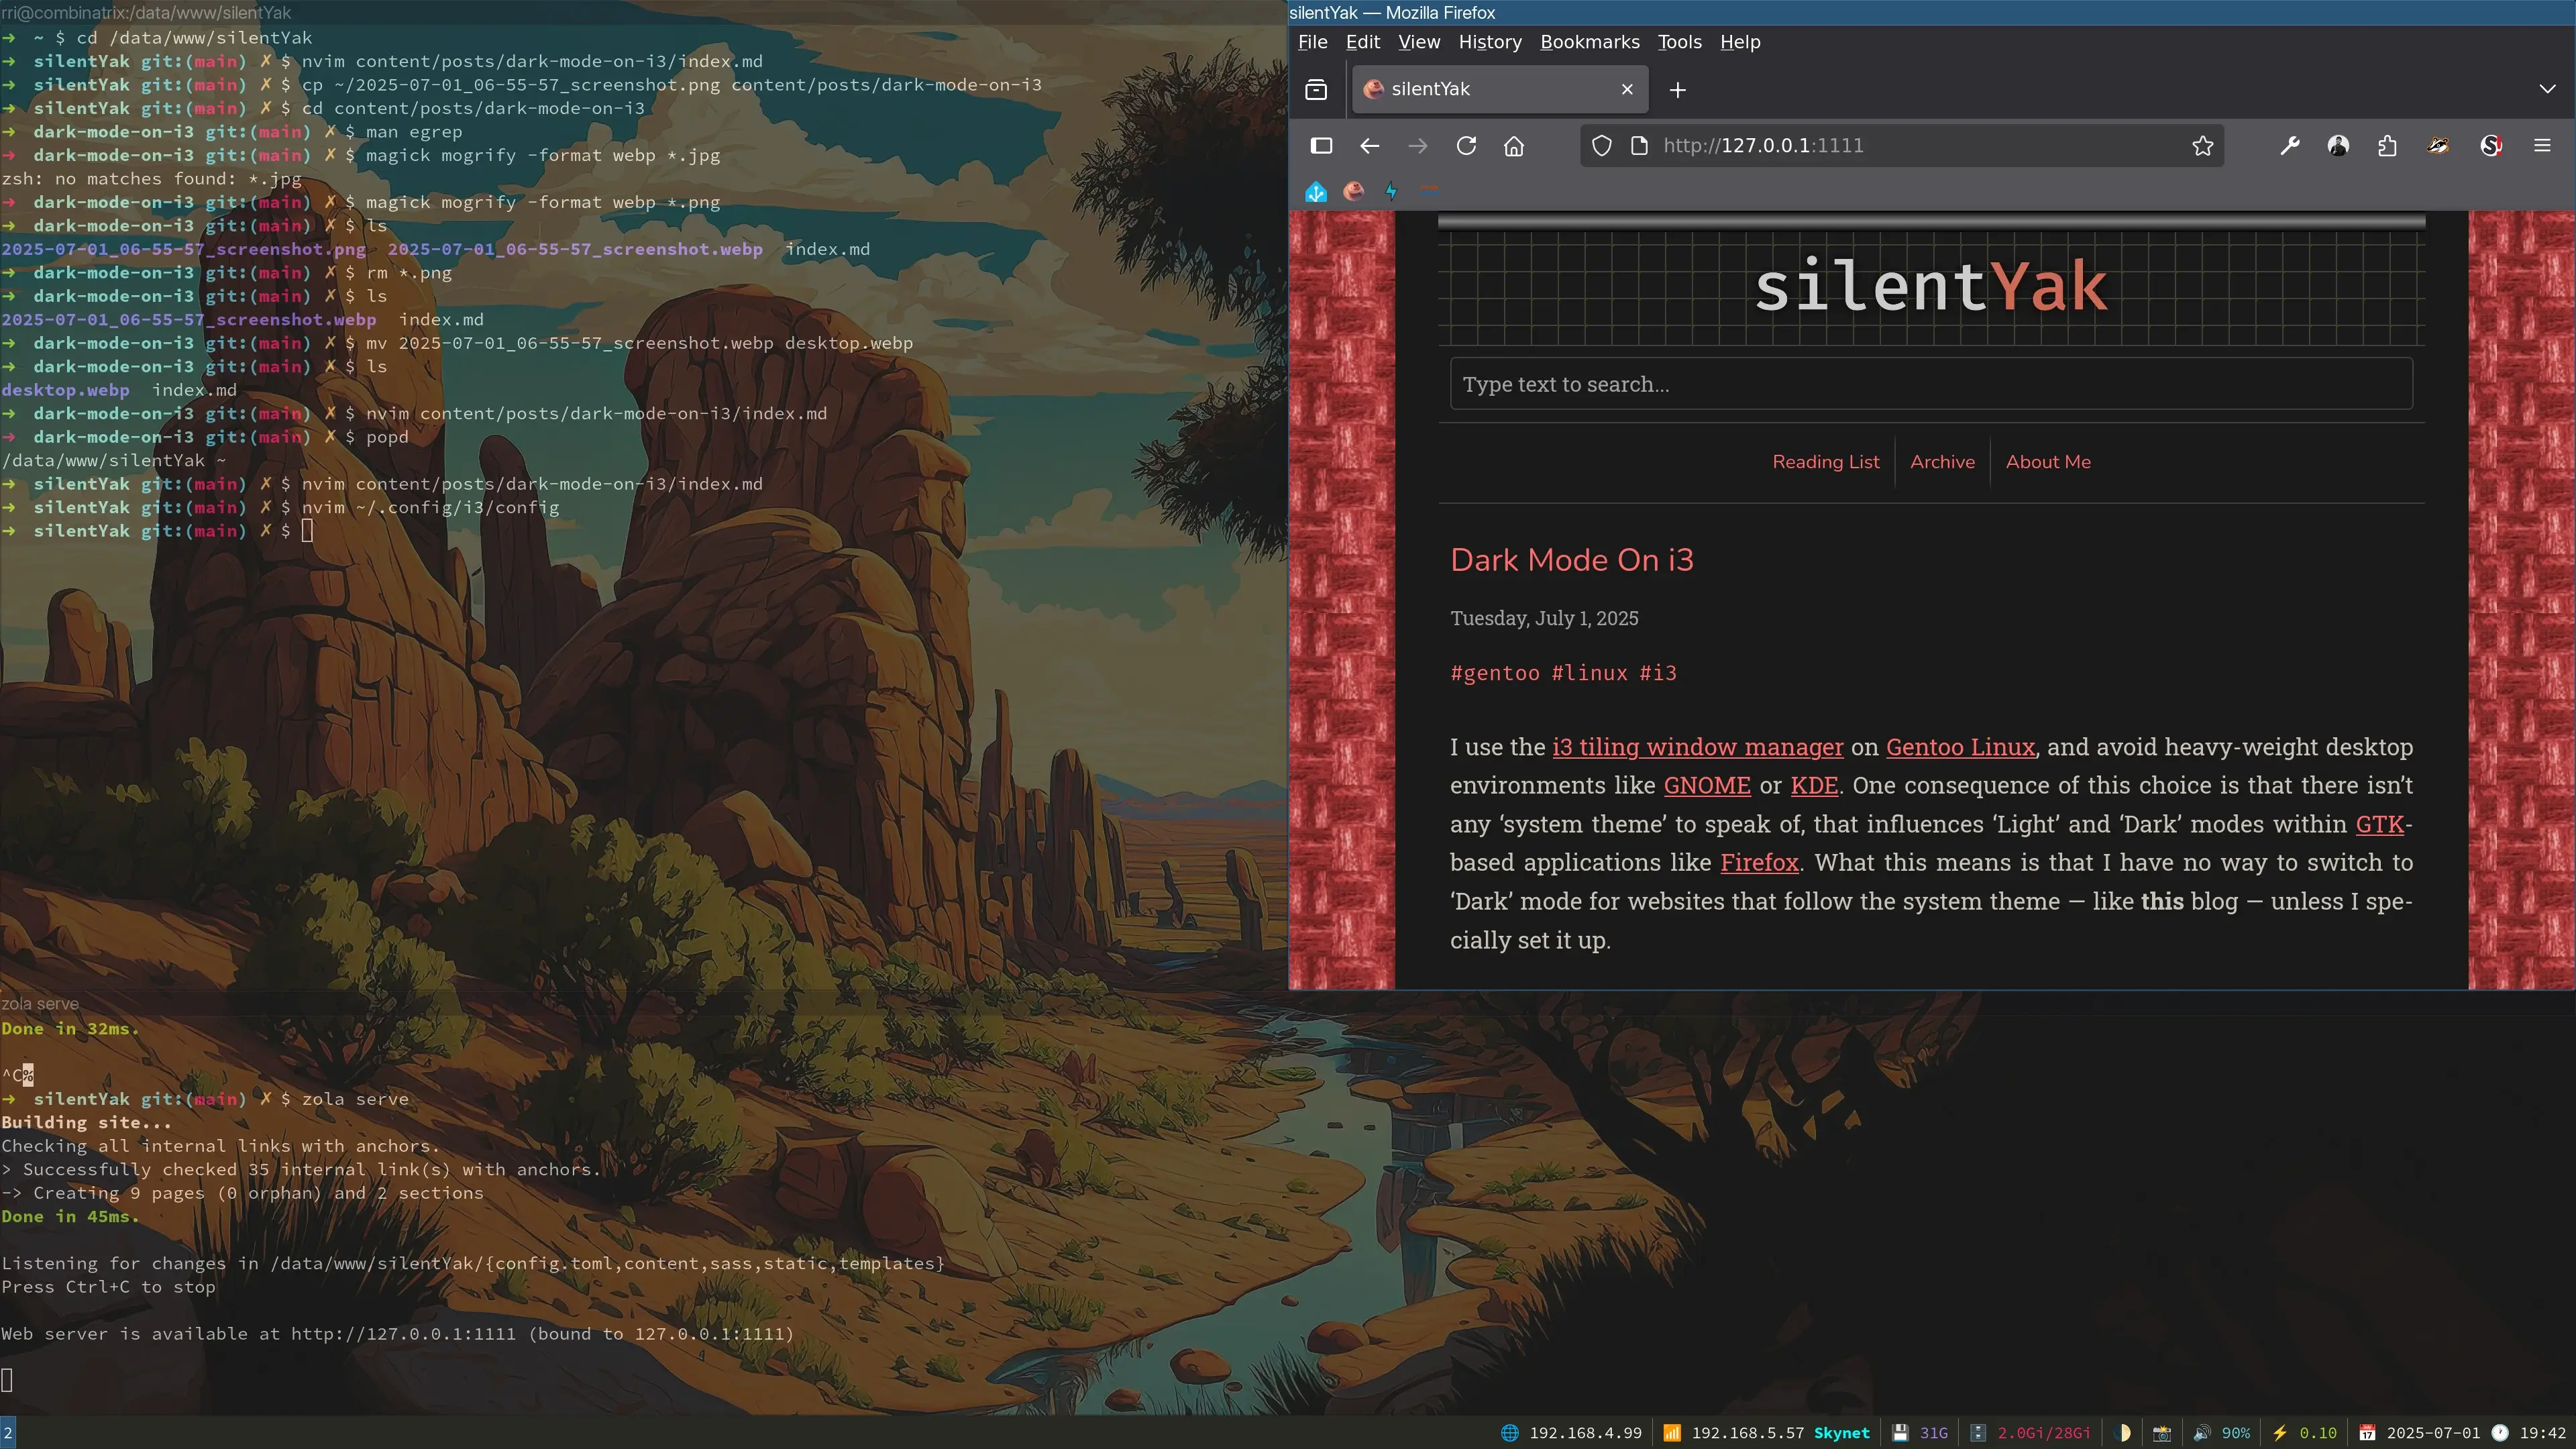Open the silentYak bookmark favicon
Image resolution: width=2576 pixels, height=1449 pixels.
1353,191
